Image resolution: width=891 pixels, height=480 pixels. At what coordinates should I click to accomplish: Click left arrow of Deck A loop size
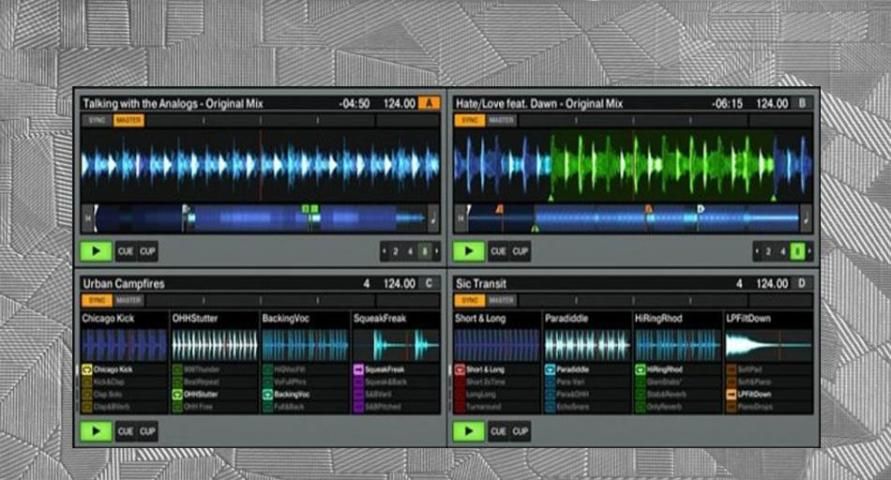[x=384, y=251]
